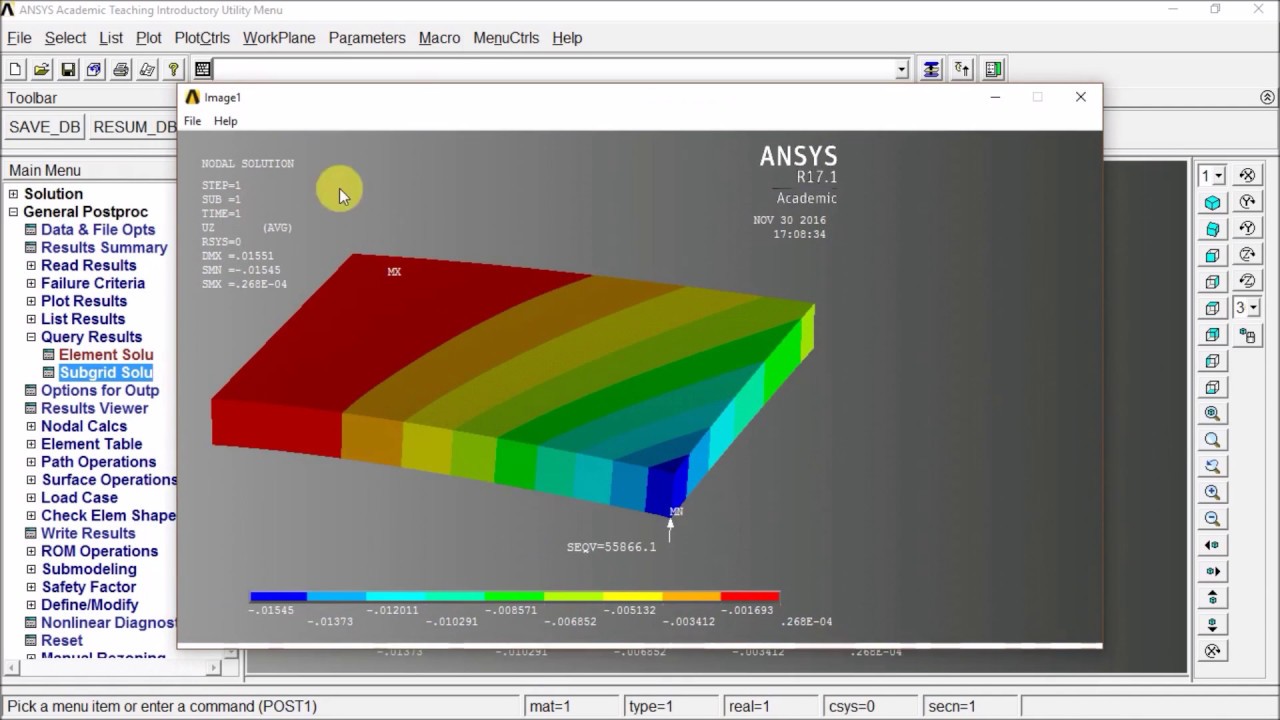Open Help menu in Image1 window
Viewport: 1280px width, 720px height.
(226, 121)
